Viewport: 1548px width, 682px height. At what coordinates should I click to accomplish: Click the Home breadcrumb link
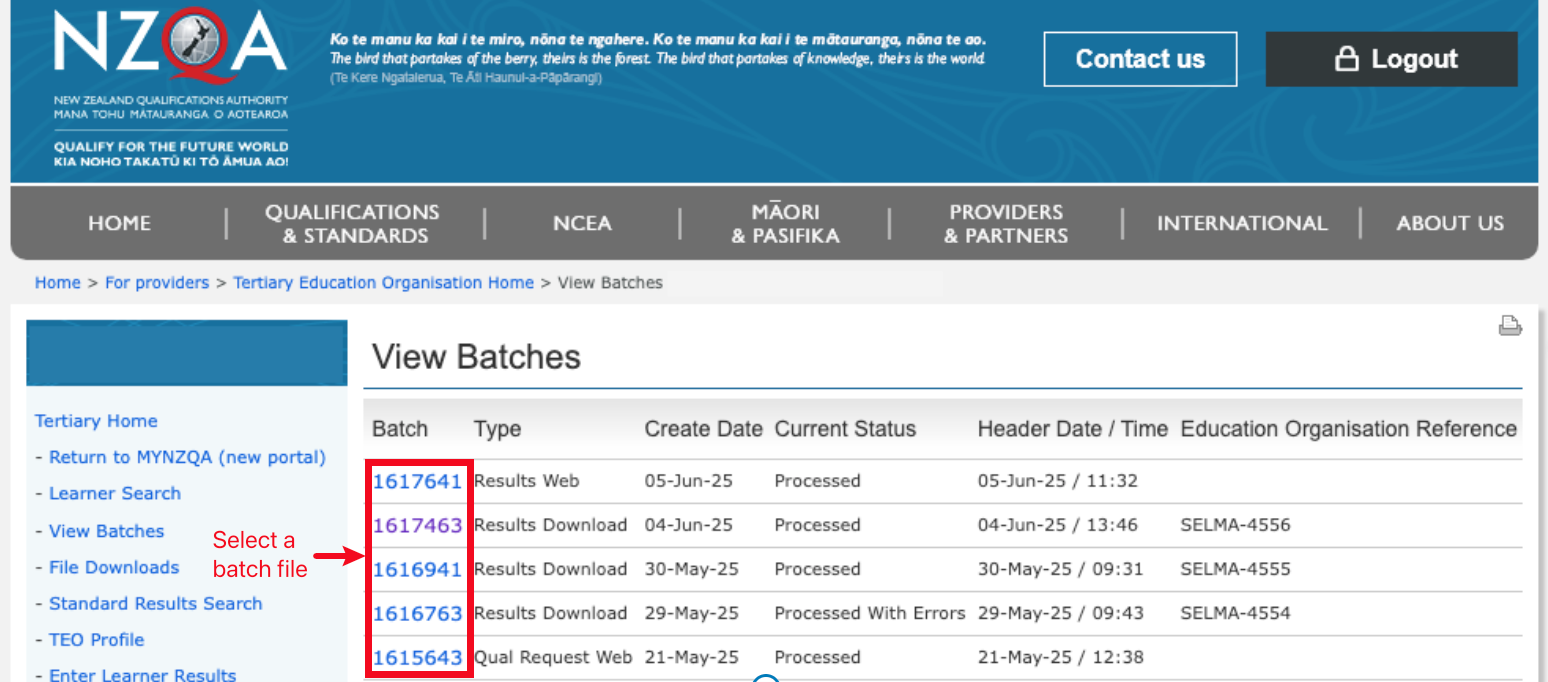pyautogui.click(x=57, y=283)
